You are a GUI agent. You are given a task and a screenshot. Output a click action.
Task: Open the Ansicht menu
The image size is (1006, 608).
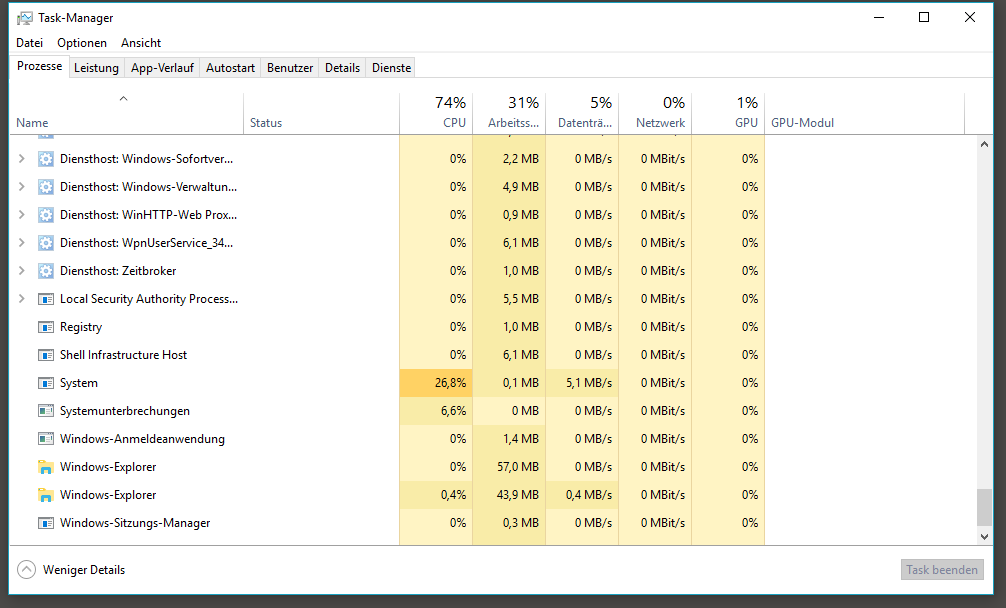click(x=141, y=43)
